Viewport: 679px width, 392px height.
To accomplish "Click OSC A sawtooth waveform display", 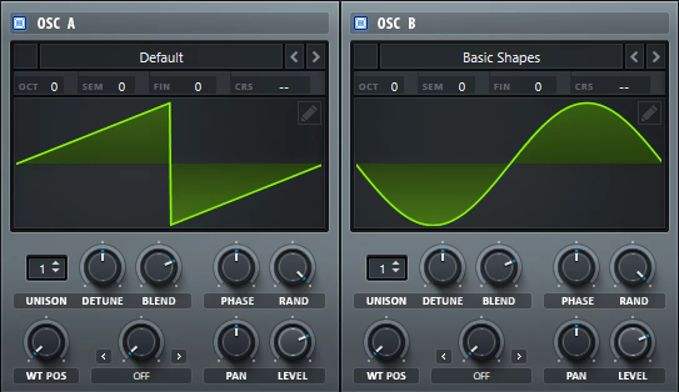I will [x=169, y=163].
